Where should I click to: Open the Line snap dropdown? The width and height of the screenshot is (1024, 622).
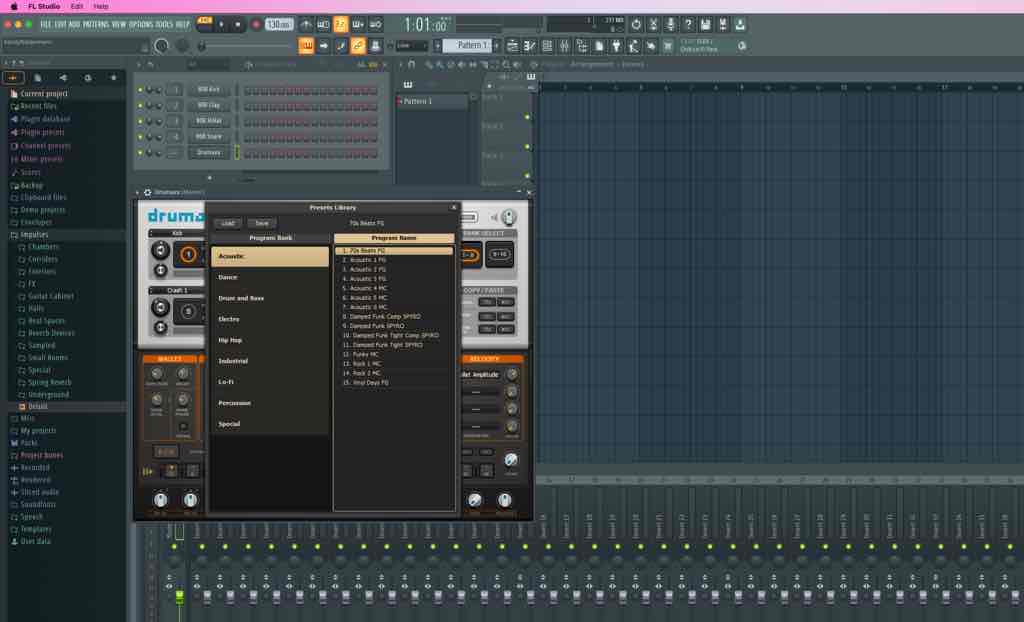point(411,46)
